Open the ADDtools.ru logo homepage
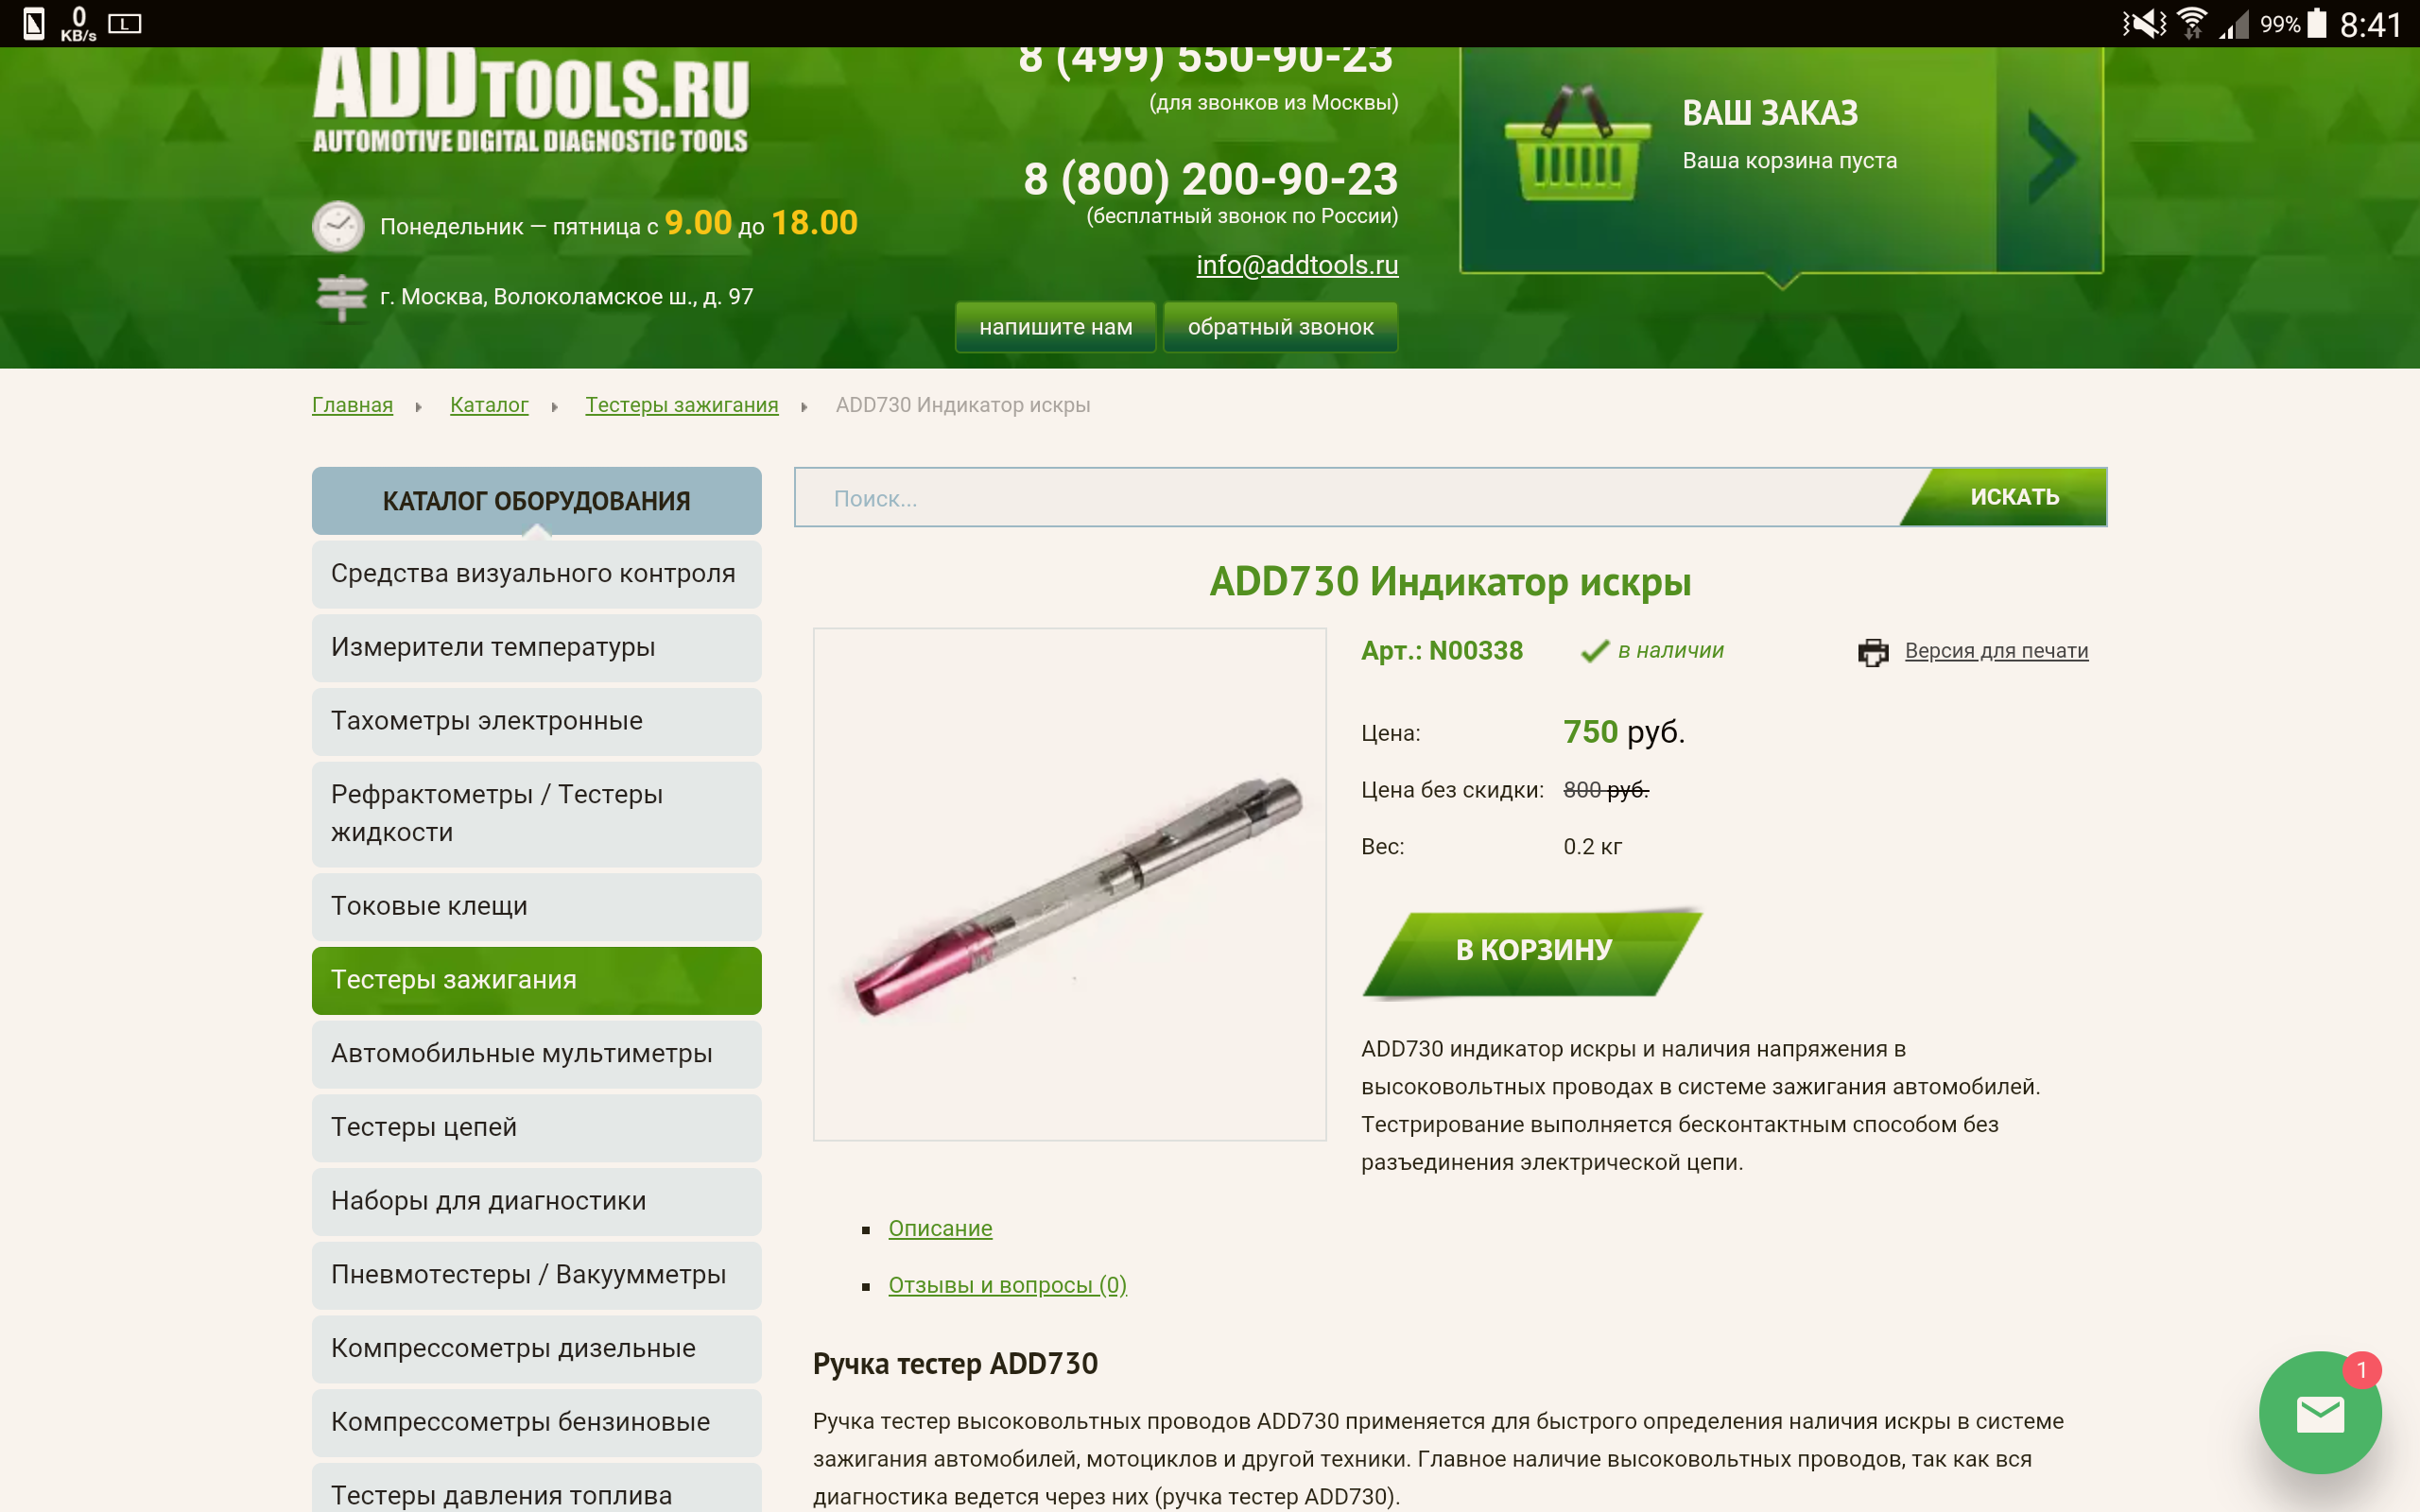The height and width of the screenshot is (1512, 2420). click(x=531, y=100)
